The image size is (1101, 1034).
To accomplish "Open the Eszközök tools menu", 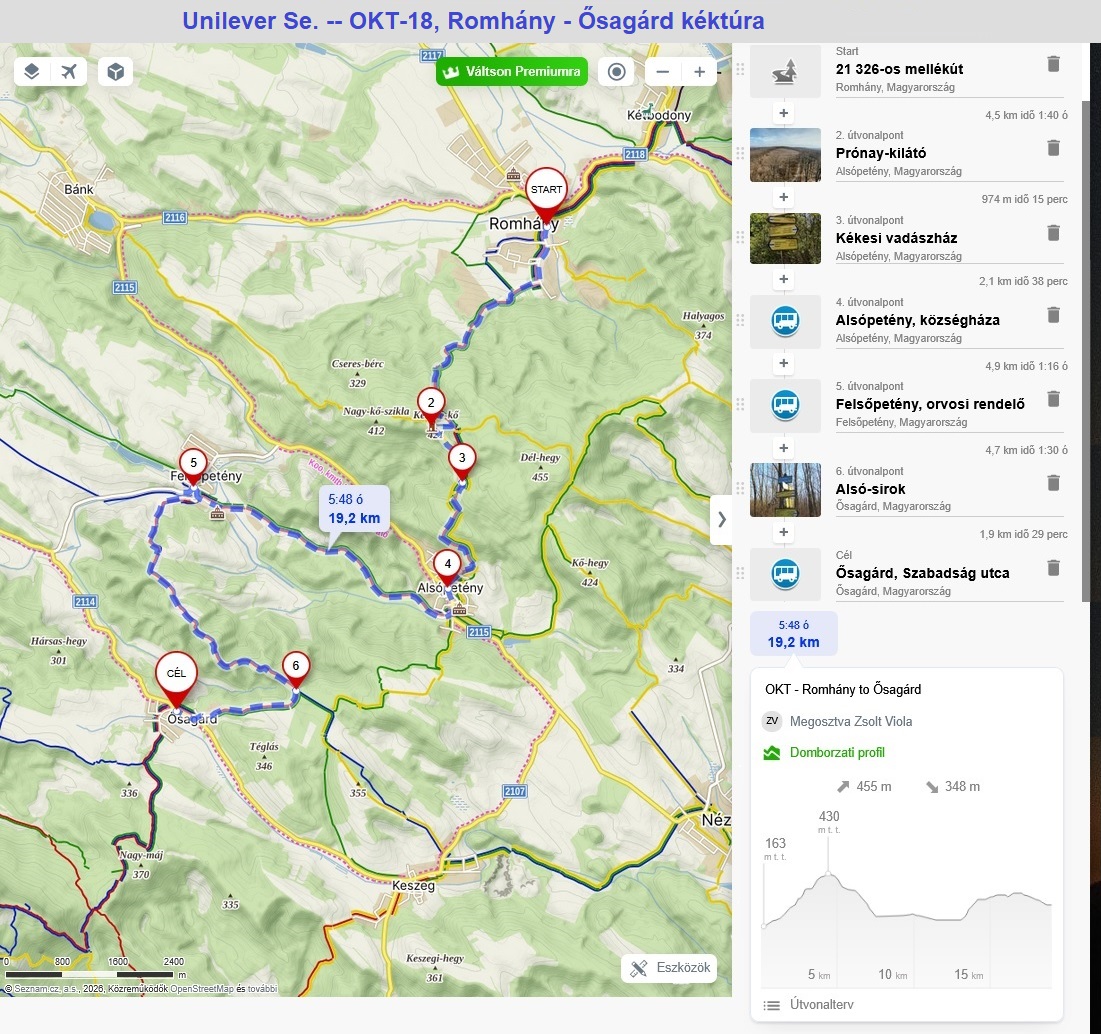I will click(x=669, y=968).
